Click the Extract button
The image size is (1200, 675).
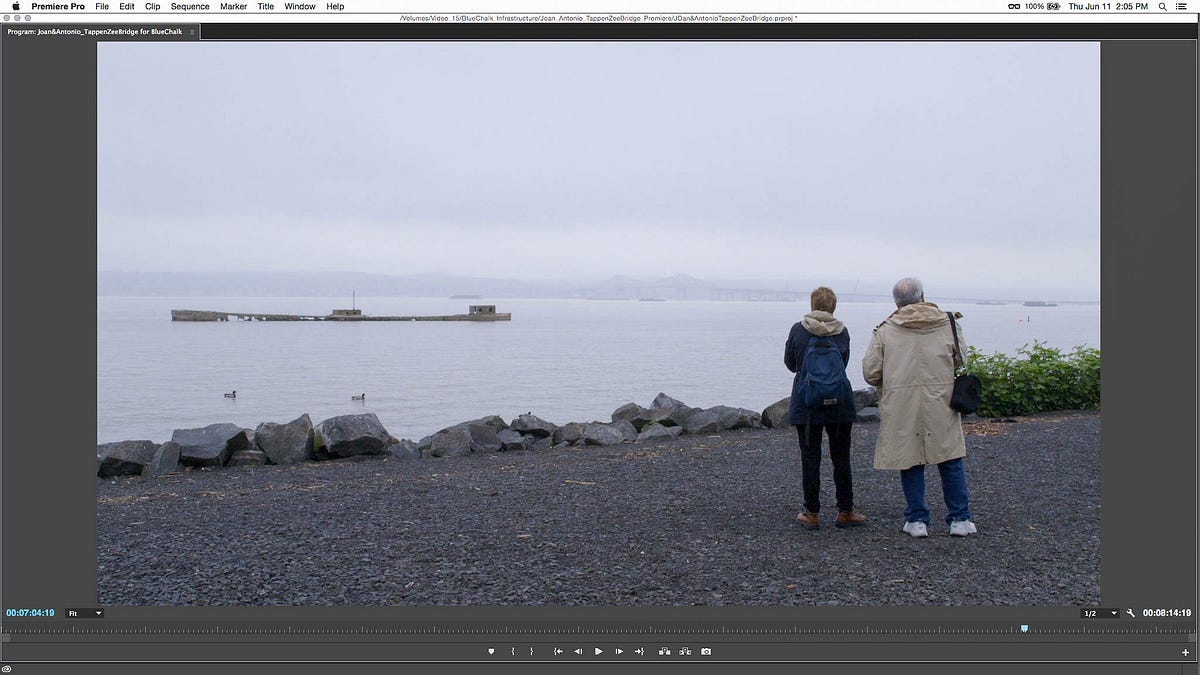(685, 651)
